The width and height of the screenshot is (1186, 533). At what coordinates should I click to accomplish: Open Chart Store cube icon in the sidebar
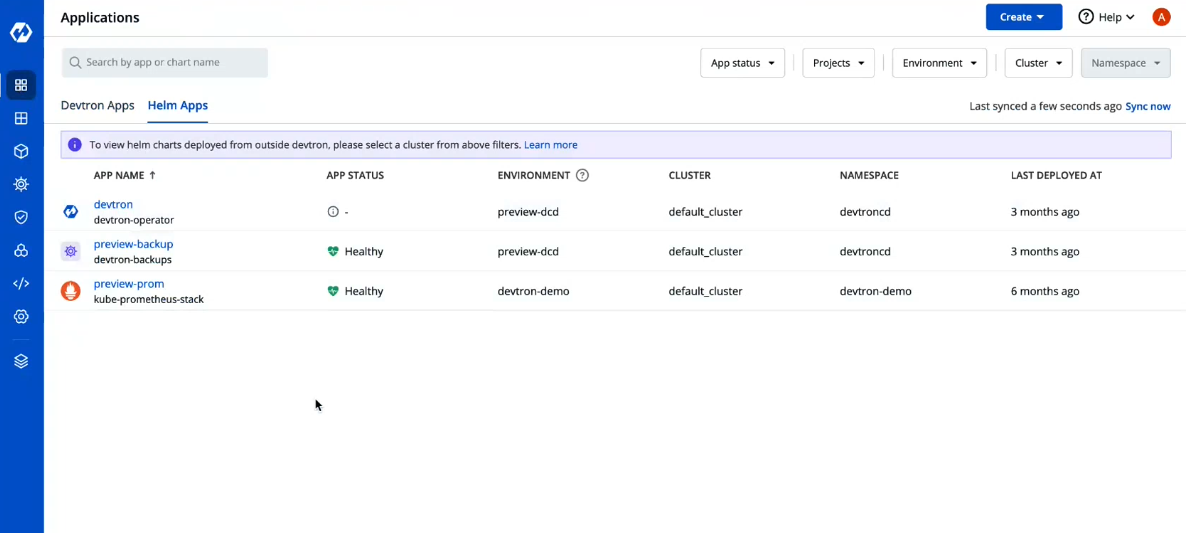(21, 151)
